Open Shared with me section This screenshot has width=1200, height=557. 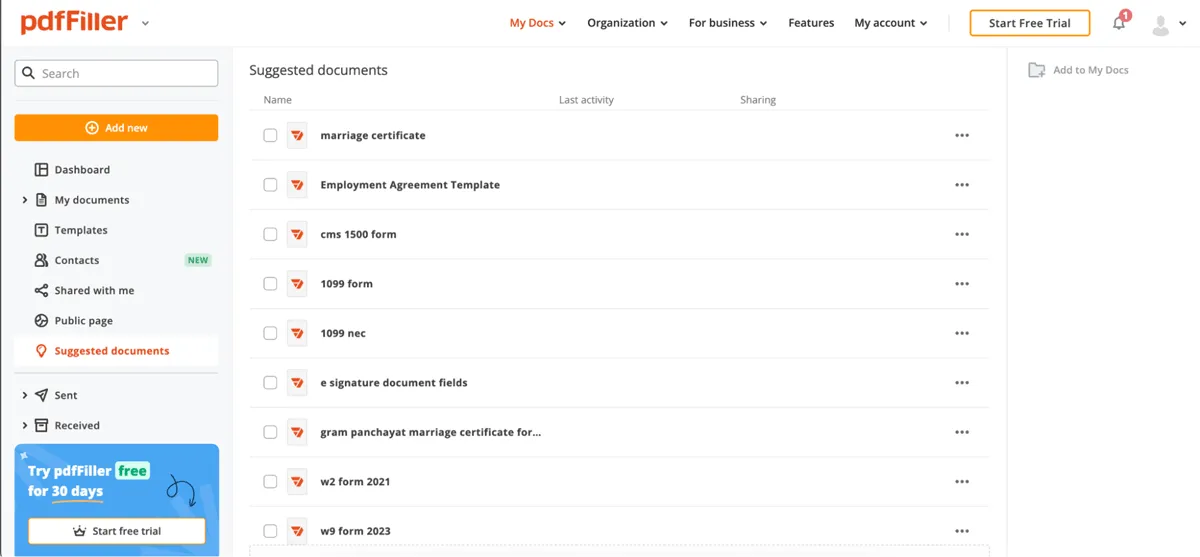[94, 290]
